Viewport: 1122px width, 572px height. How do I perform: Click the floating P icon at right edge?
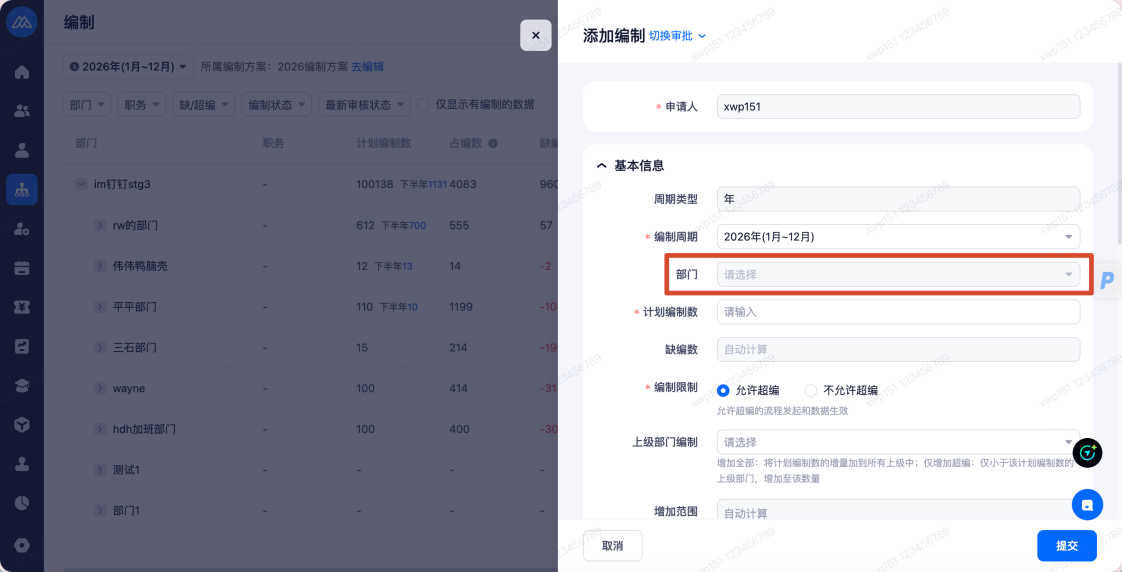(1108, 280)
